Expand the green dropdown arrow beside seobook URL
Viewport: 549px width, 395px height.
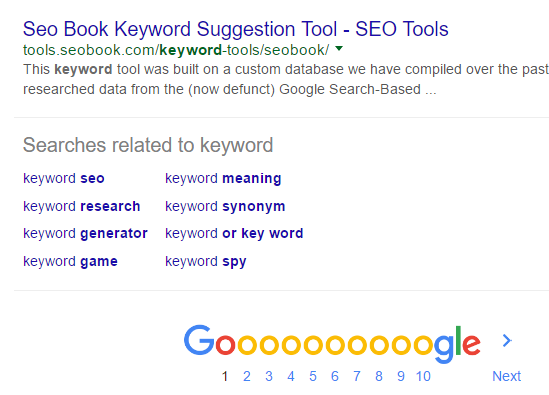(x=339, y=49)
